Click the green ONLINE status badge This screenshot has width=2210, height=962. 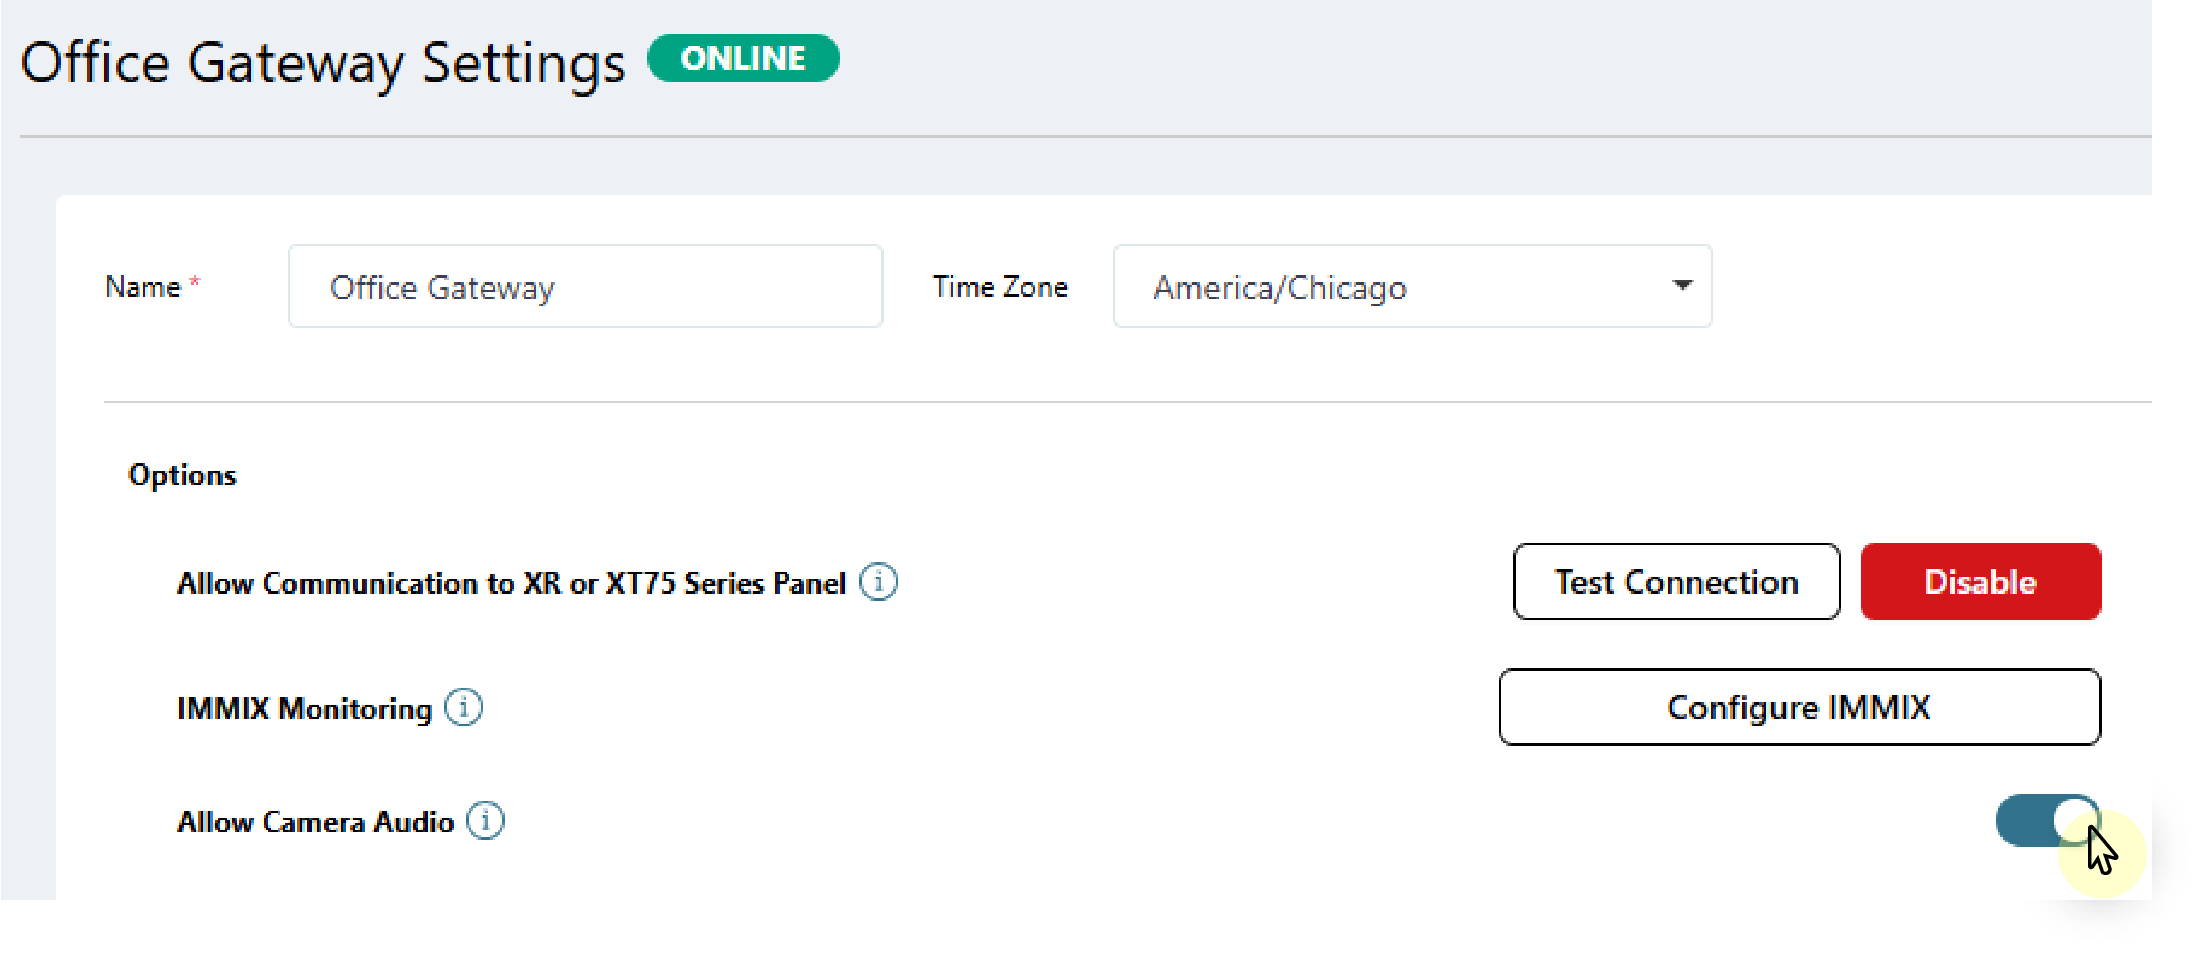pos(743,59)
